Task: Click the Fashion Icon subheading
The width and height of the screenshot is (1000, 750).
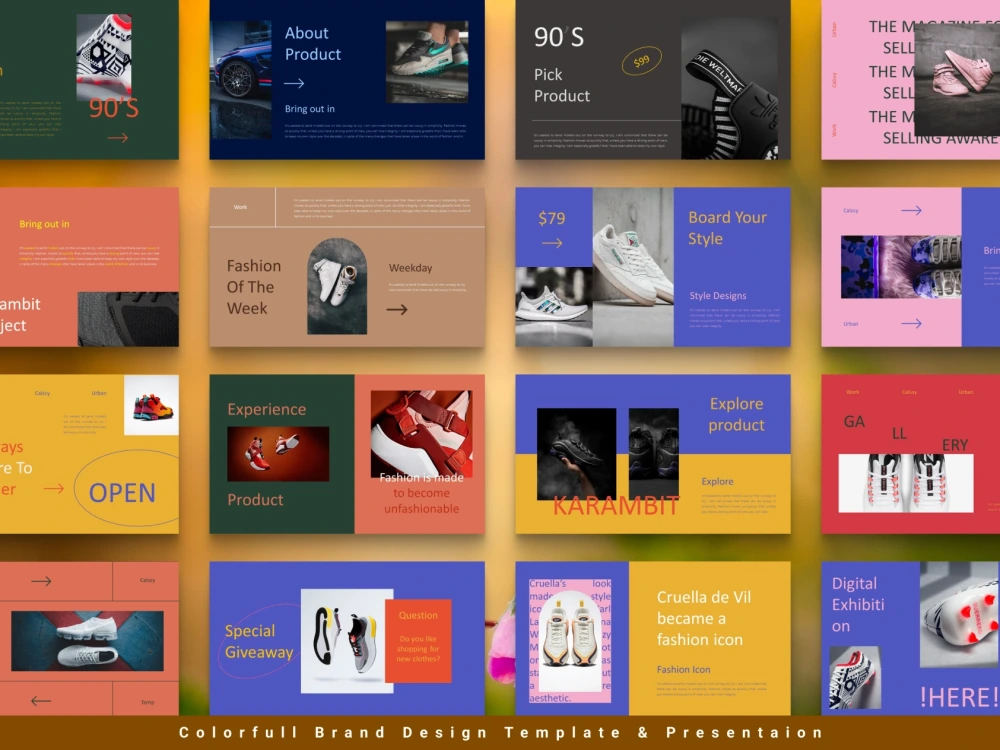Action: pyautogui.click(x=683, y=670)
